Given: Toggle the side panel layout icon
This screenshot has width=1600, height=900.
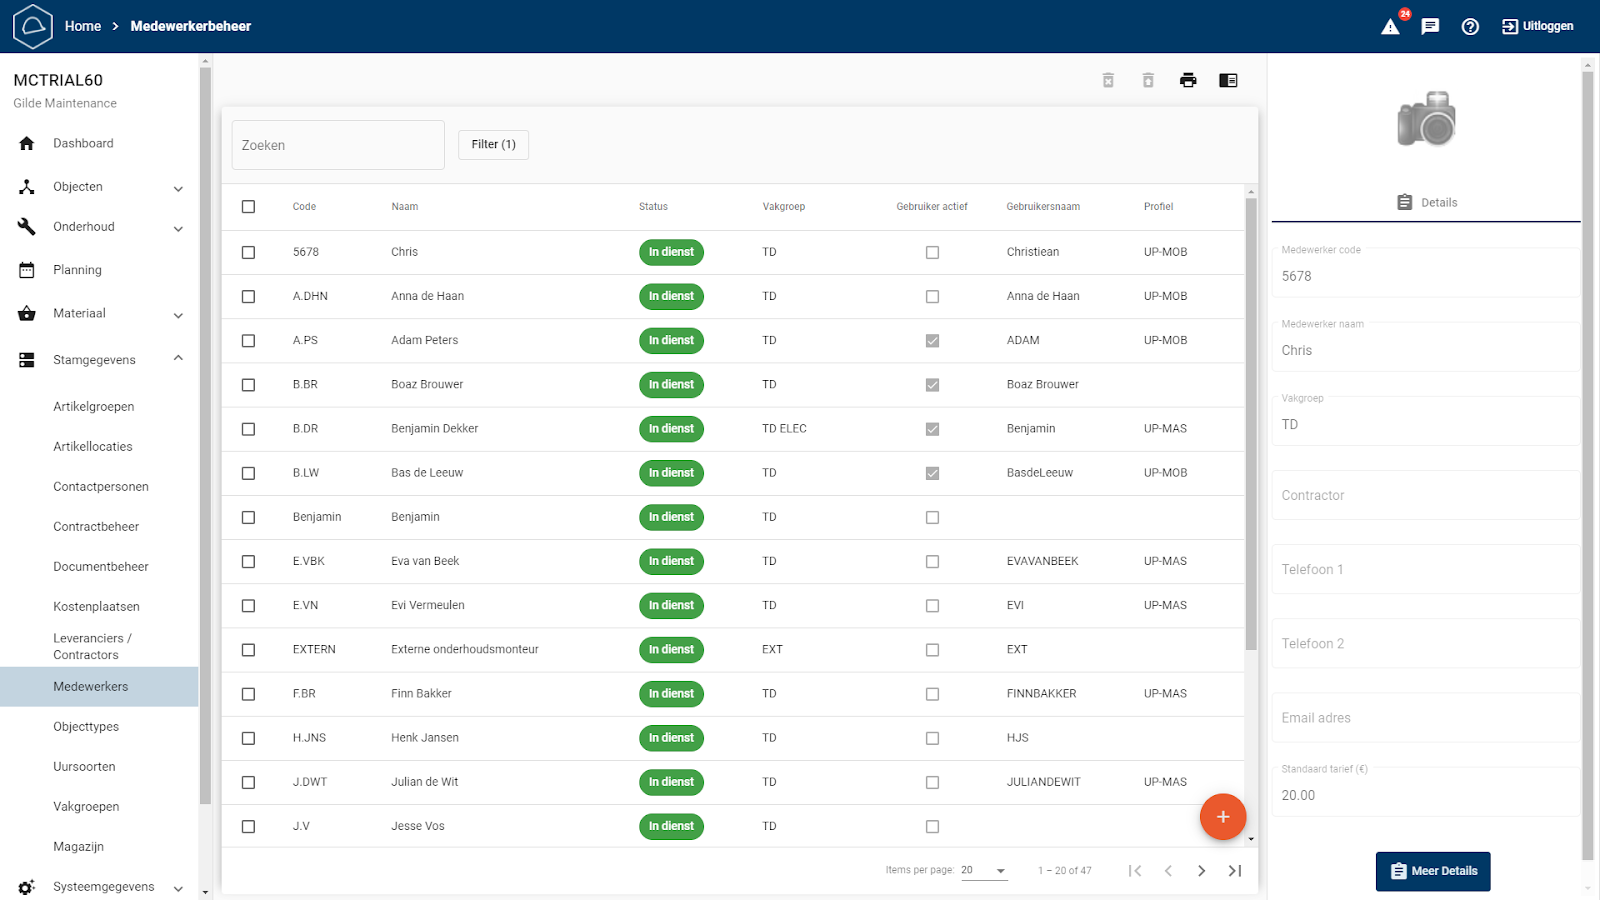Looking at the screenshot, I should (x=1228, y=81).
